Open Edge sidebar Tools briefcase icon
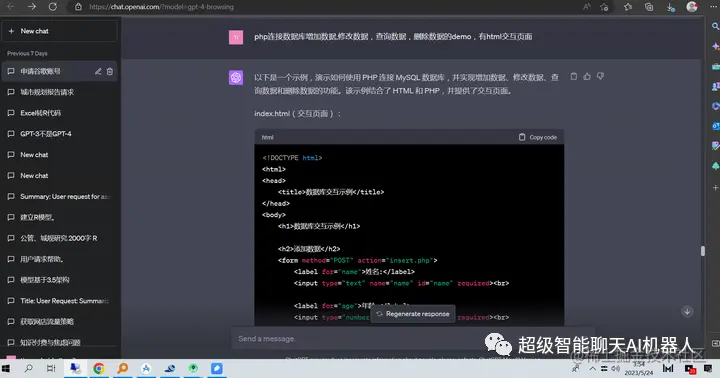The height and width of the screenshot is (378, 720). pyautogui.click(x=715, y=67)
